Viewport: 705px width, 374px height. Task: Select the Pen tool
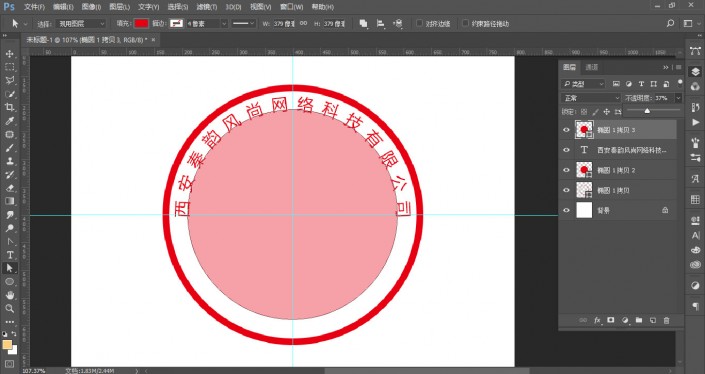coord(9,241)
